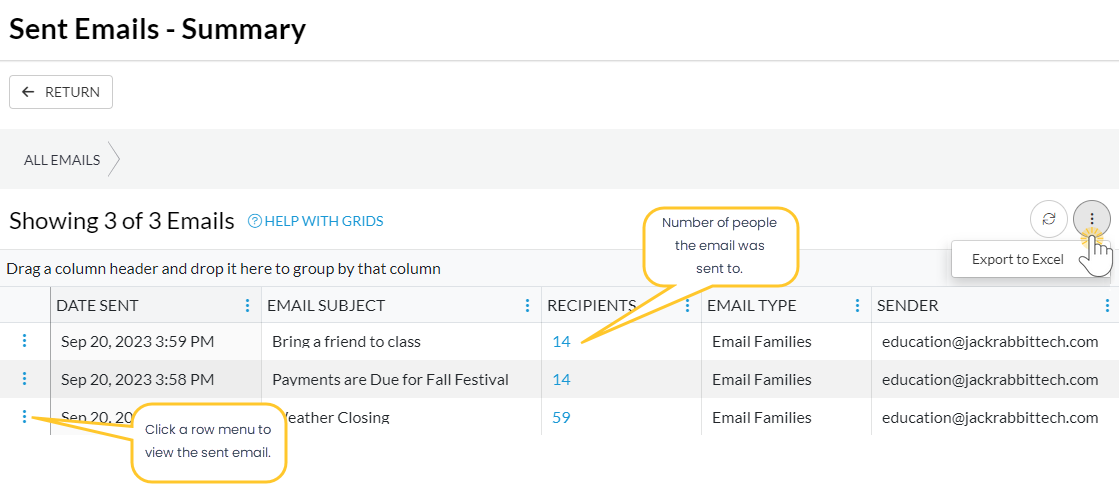Open row menu for Weather Closing email
The image size is (1119, 485).
pyautogui.click(x=25, y=417)
